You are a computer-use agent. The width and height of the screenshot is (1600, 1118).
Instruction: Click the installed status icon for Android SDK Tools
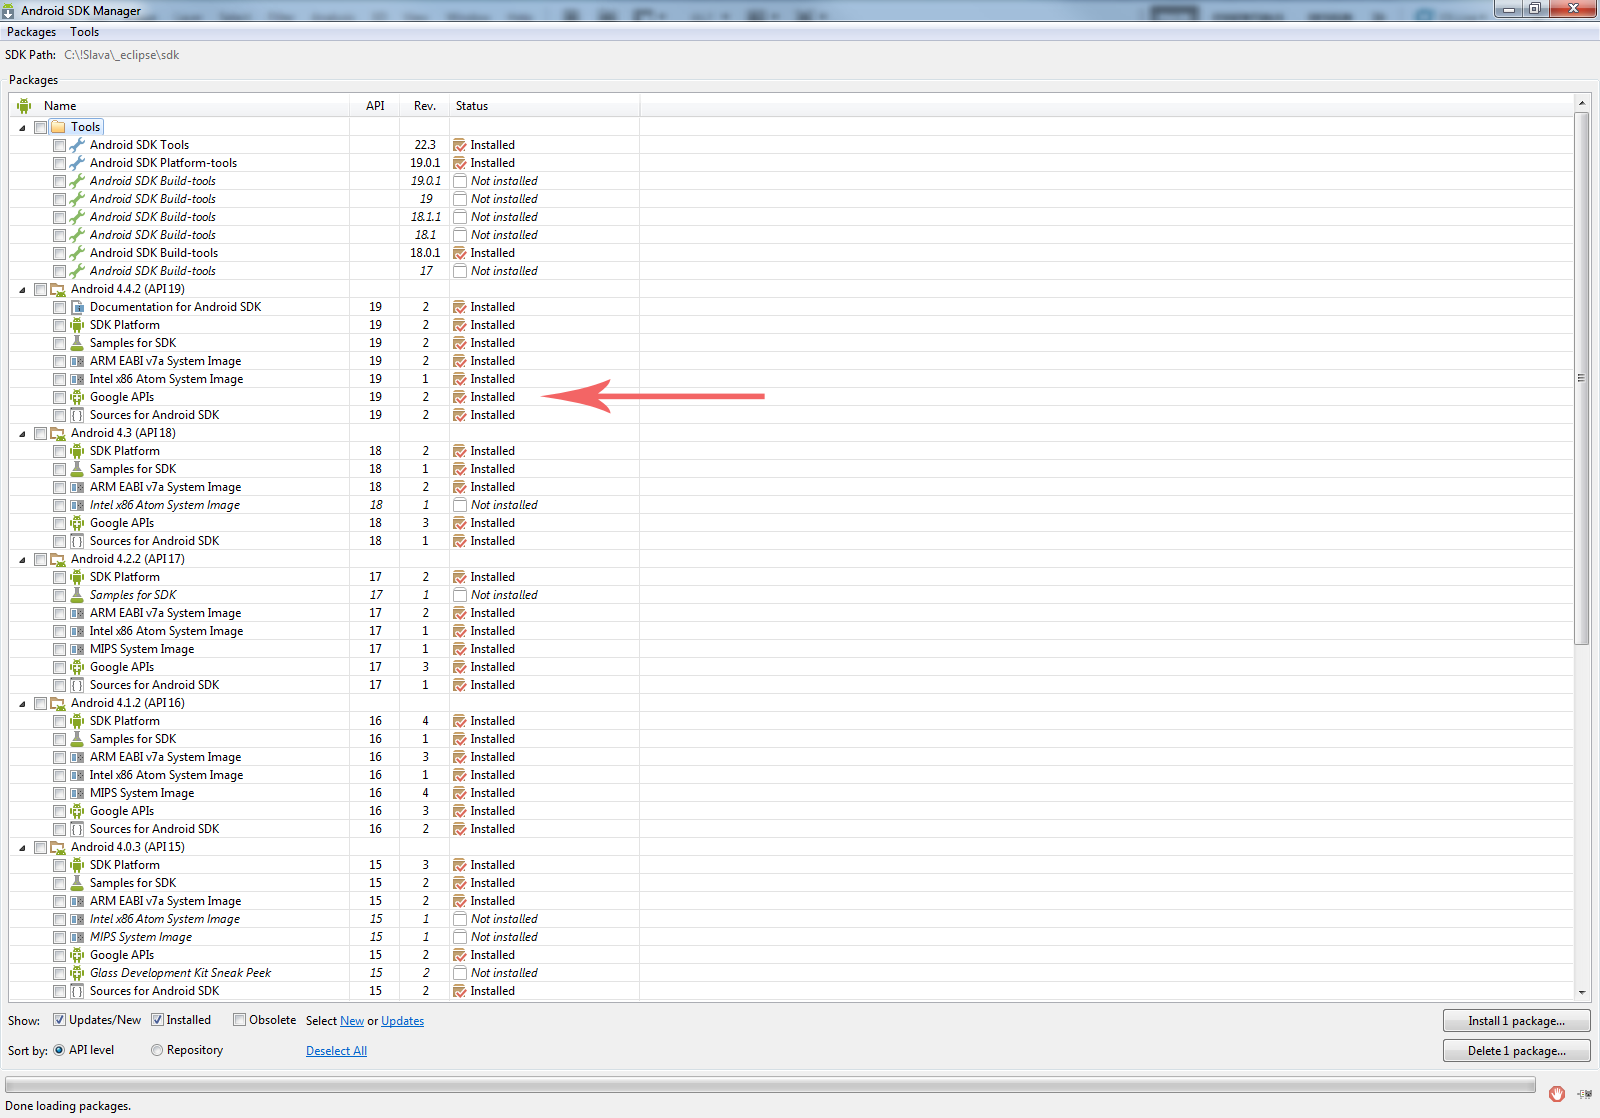(x=460, y=145)
